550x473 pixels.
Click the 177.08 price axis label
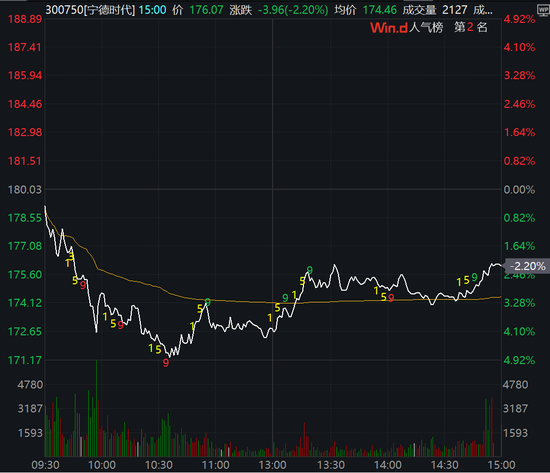[x=25, y=246]
